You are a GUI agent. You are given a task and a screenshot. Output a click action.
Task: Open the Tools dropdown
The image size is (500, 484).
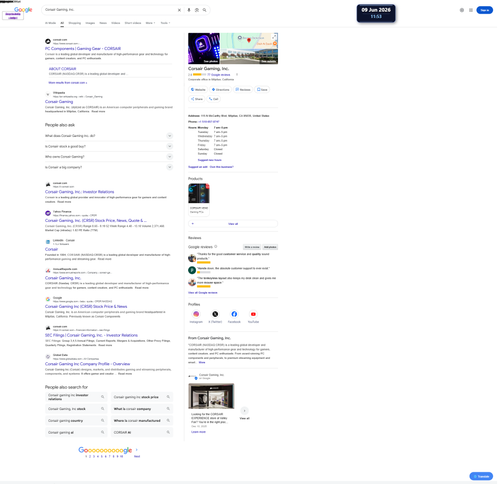[165, 23]
